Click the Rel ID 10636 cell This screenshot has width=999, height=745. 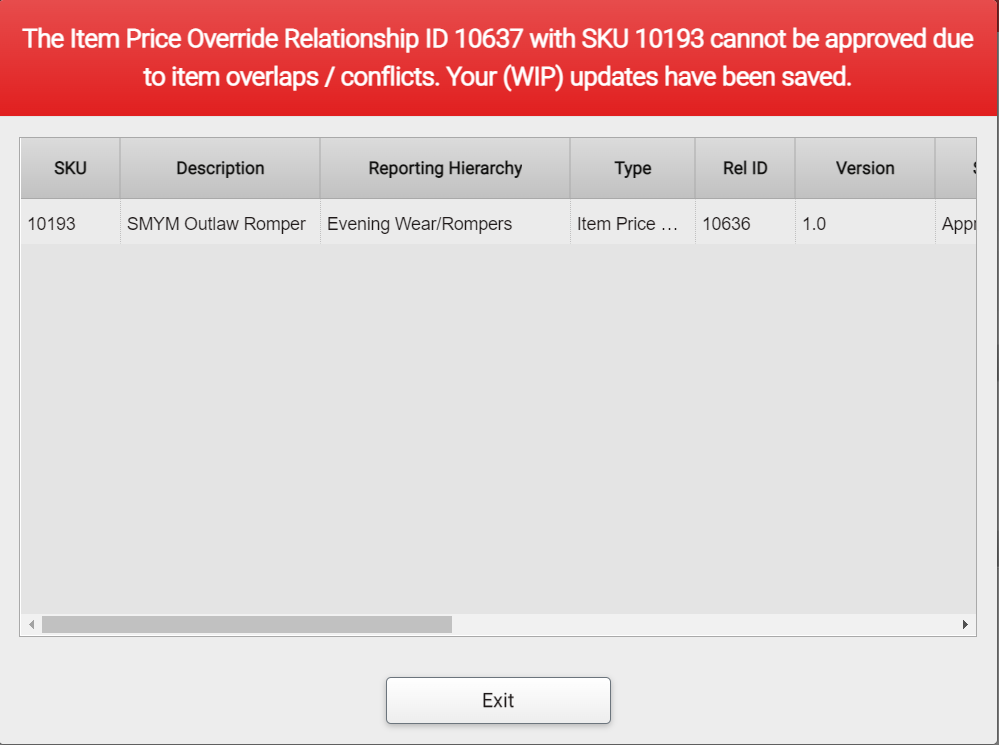745,224
